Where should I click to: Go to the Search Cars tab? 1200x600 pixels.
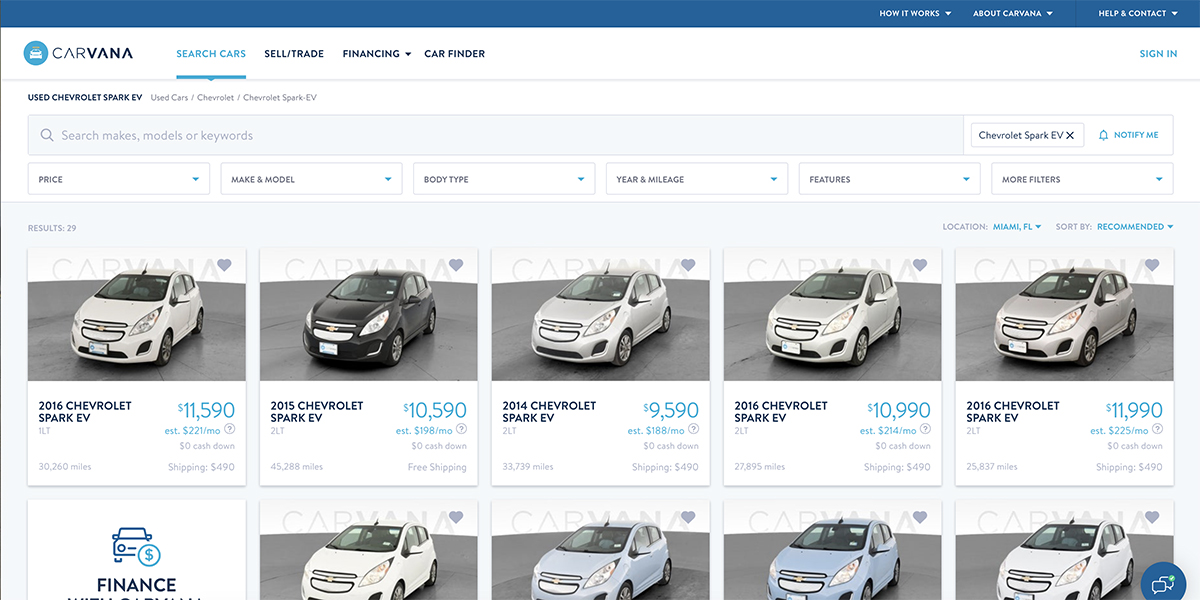[x=211, y=54]
